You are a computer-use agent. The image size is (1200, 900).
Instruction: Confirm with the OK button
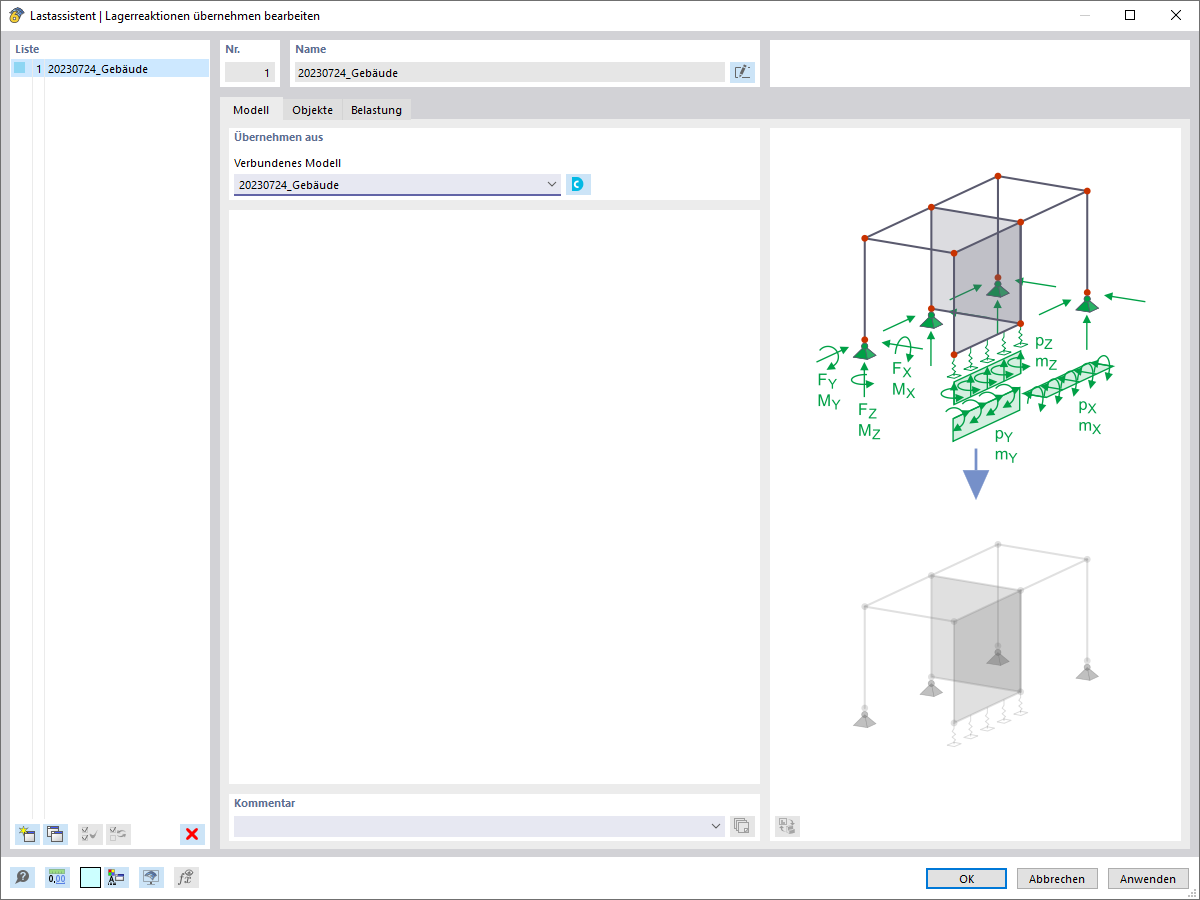[x=966, y=879]
